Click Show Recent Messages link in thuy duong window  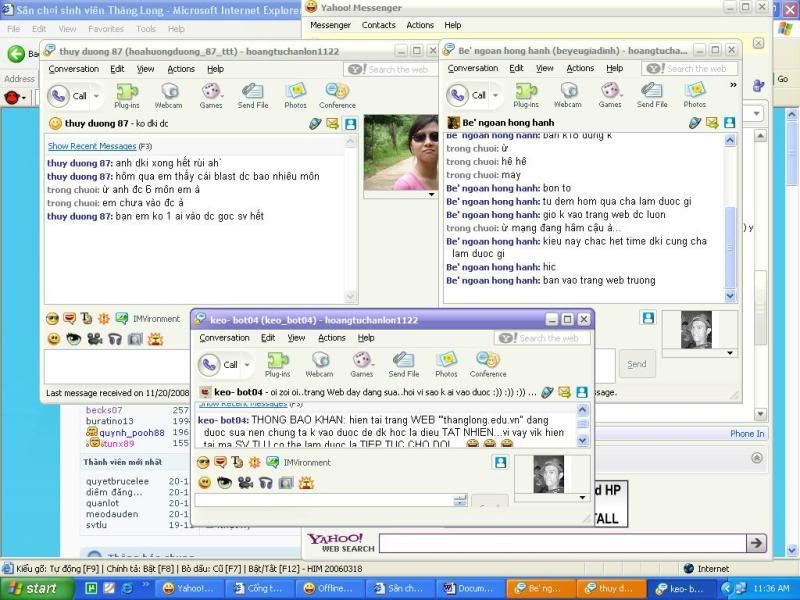coord(92,146)
